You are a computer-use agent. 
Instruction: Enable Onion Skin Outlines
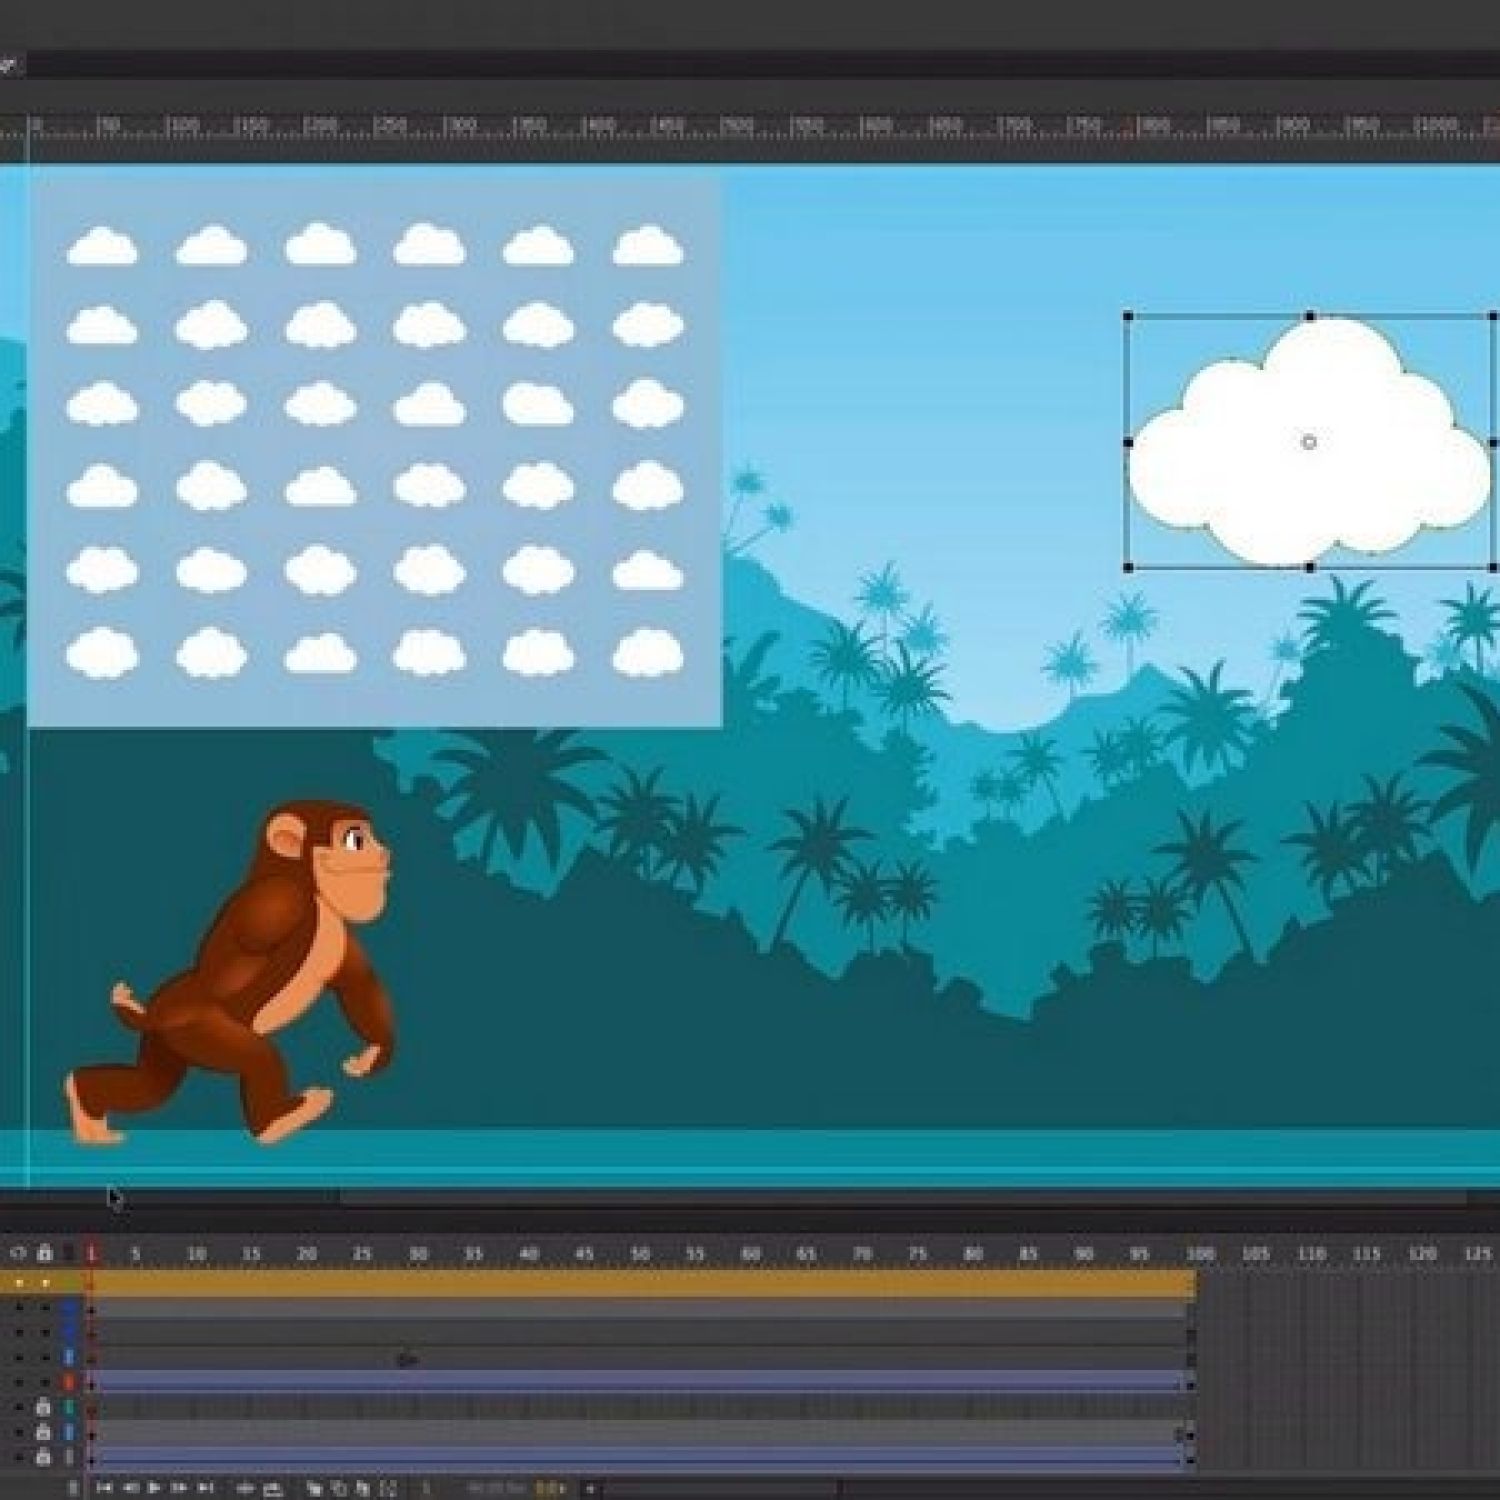pos(338,1488)
